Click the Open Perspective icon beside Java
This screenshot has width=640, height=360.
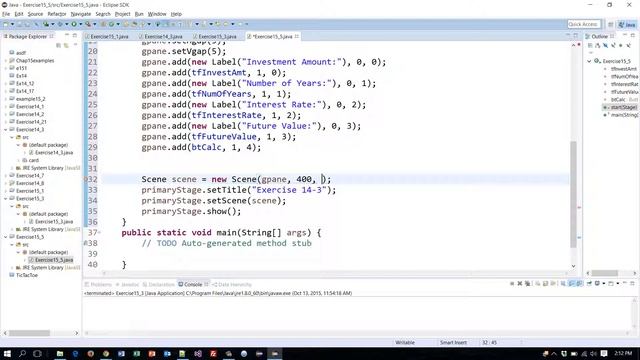(x=611, y=24)
